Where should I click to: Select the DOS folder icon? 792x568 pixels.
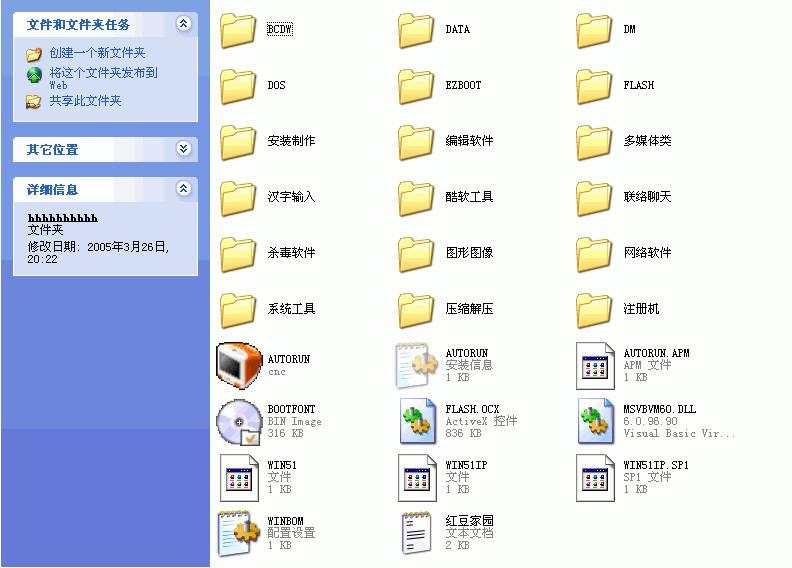coord(238,86)
